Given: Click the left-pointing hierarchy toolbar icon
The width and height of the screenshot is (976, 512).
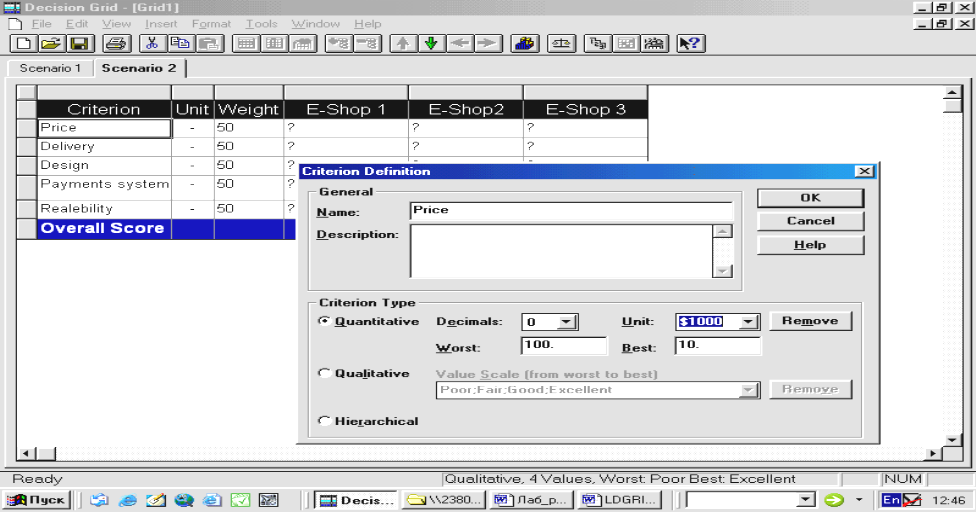Looking at the screenshot, I should click(x=339, y=44).
